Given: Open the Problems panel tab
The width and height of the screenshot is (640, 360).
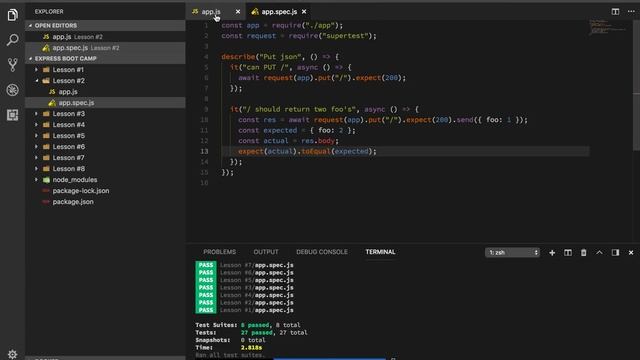Looking at the screenshot, I should 220,252.
